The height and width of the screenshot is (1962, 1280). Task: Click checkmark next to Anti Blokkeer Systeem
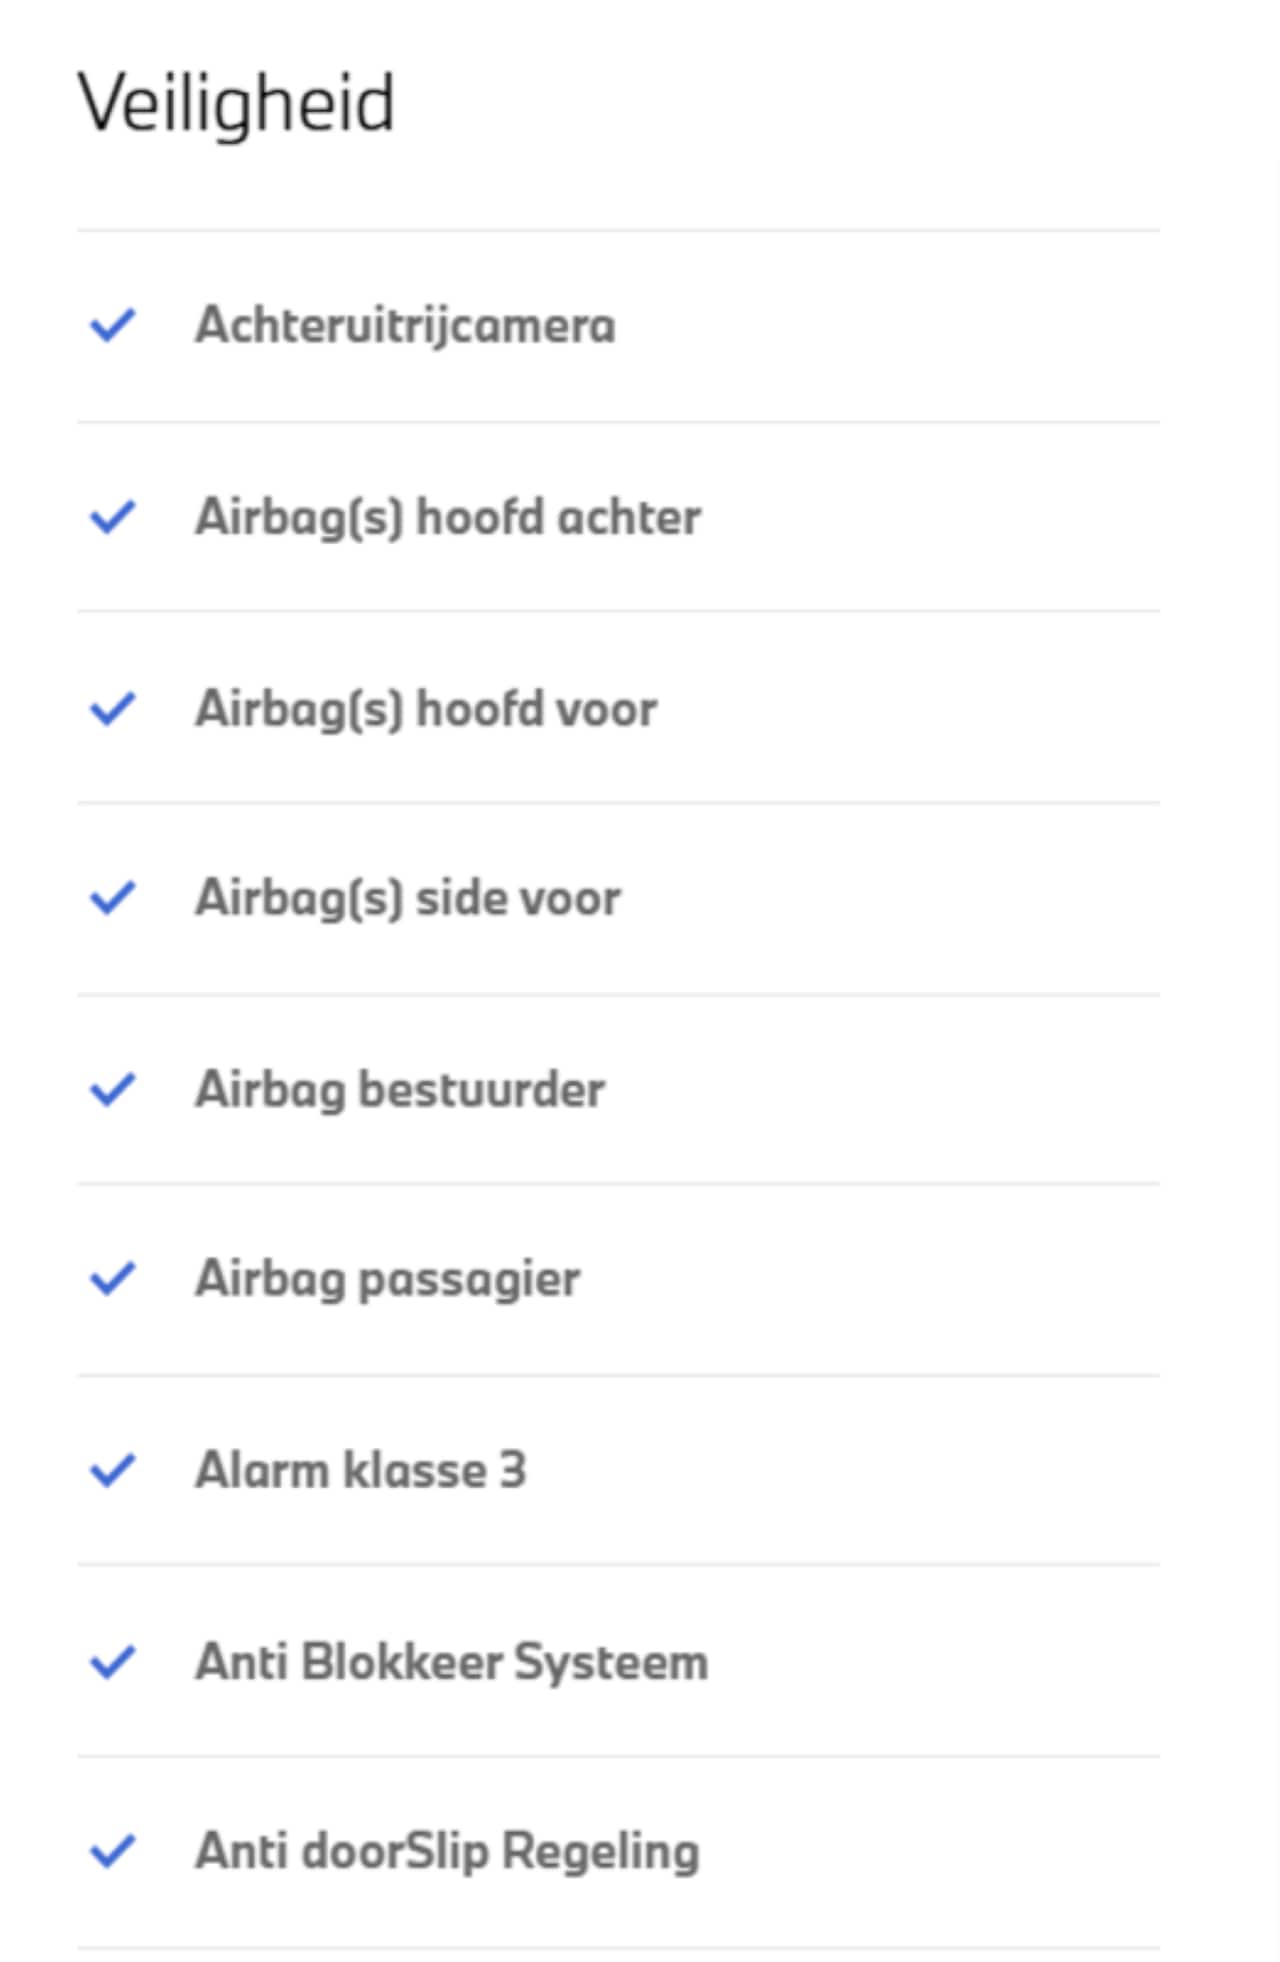pos(112,1662)
